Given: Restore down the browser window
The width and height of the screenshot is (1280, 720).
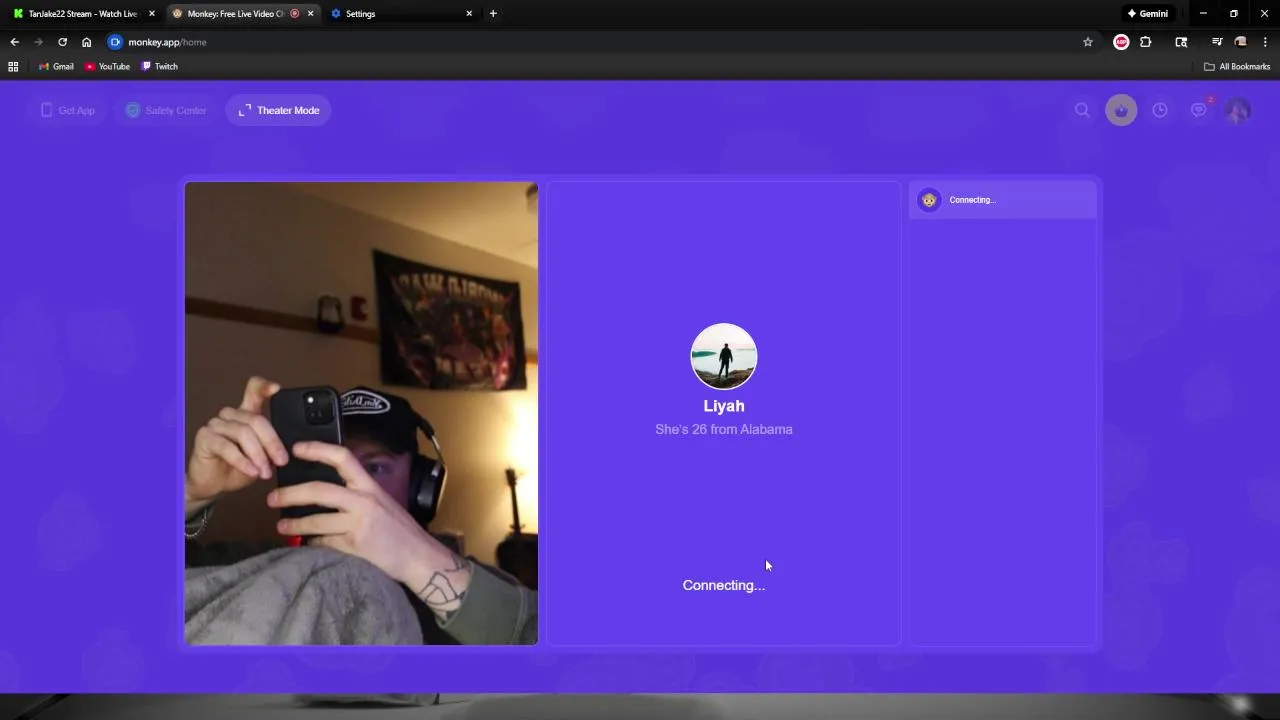Looking at the screenshot, I should (1234, 14).
